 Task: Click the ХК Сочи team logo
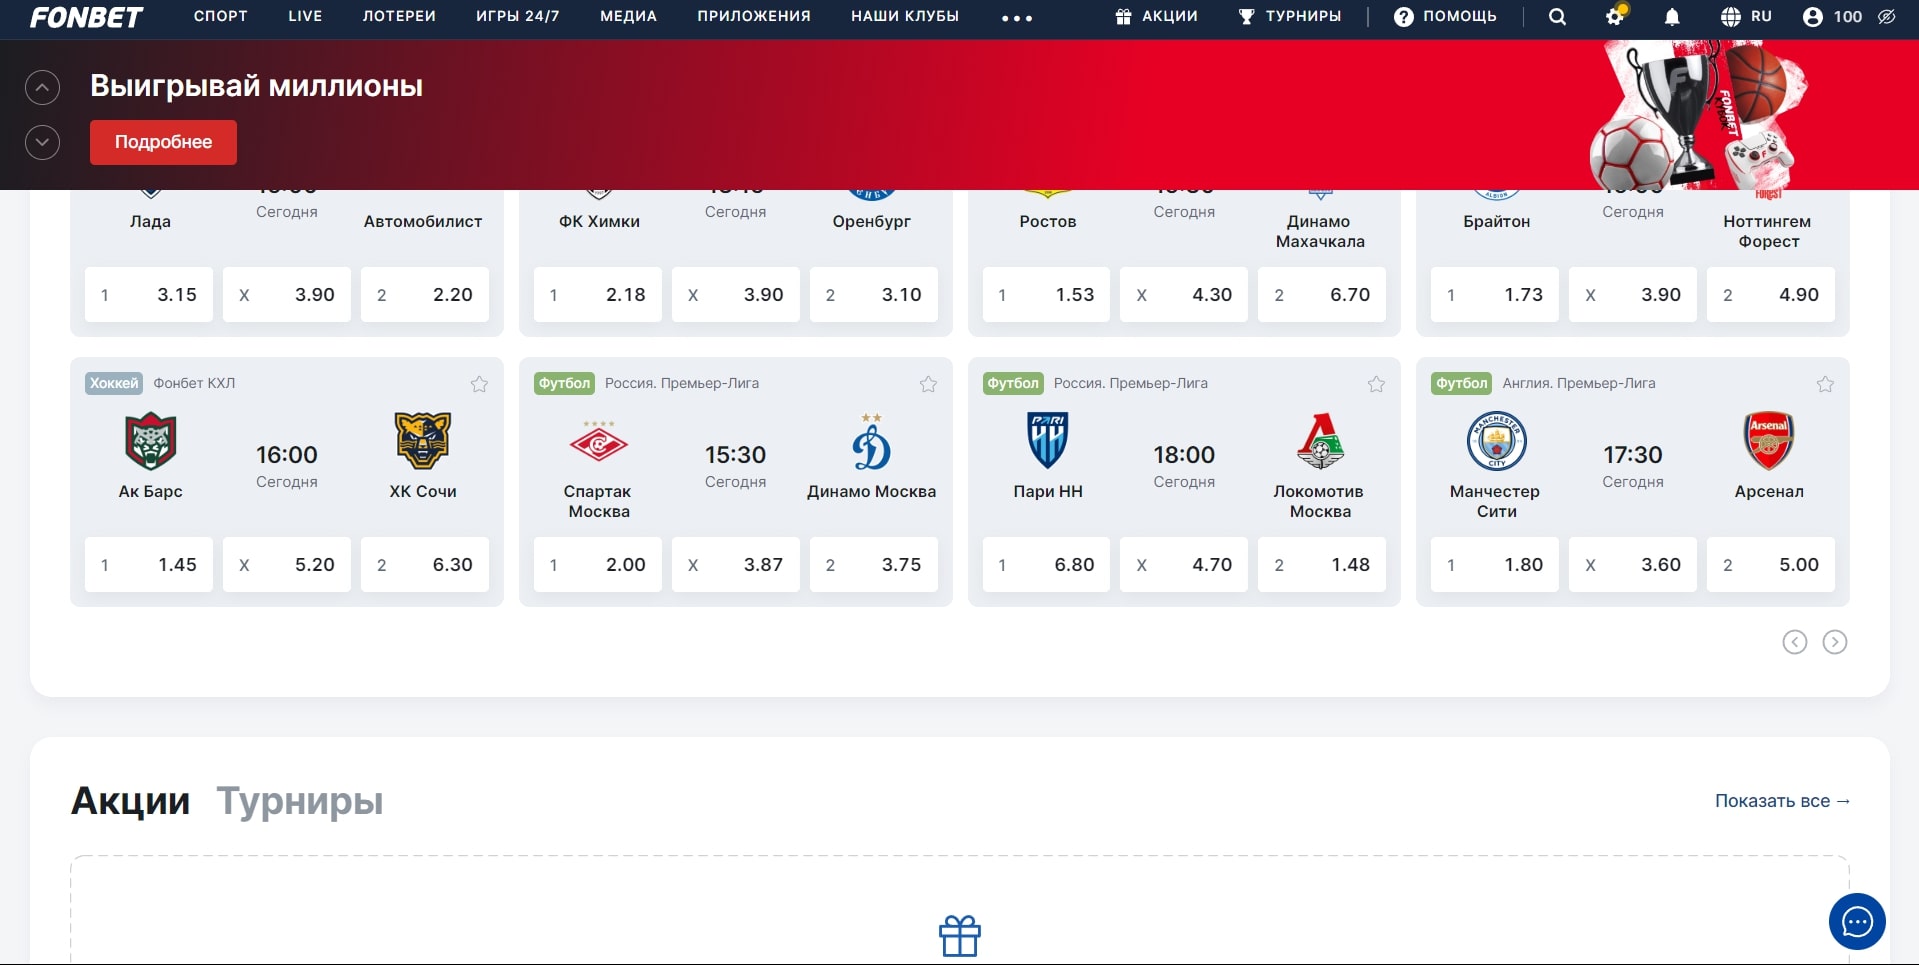point(423,441)
